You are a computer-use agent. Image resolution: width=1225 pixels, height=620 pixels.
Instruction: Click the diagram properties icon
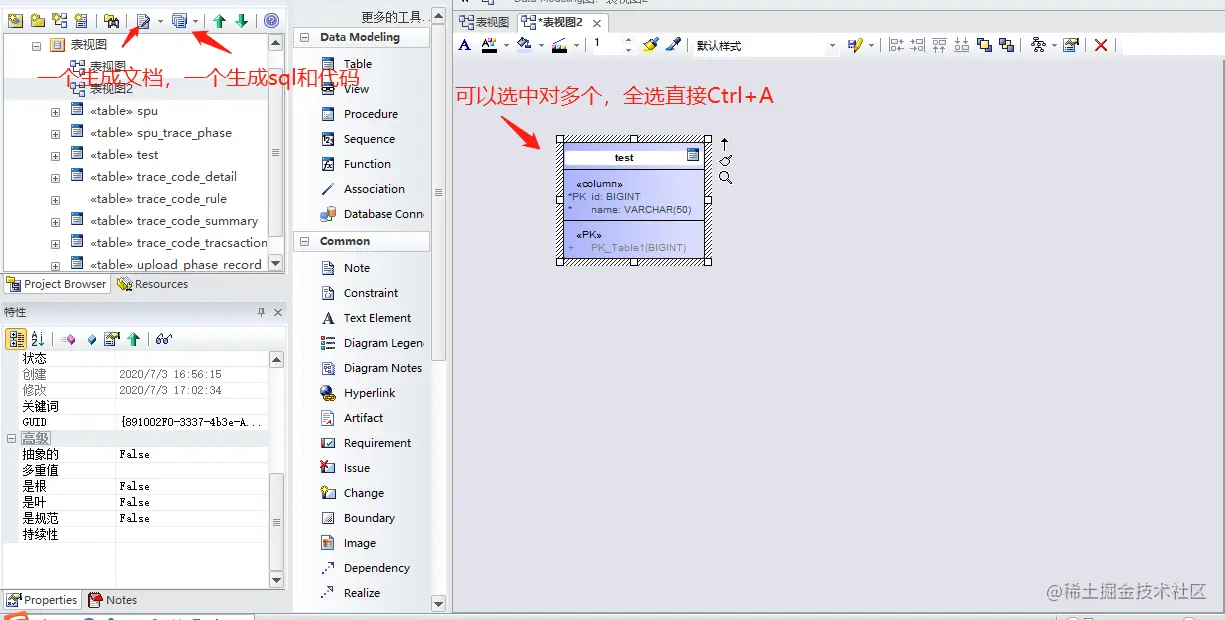pyautogui.click(x=1071, y=45)
